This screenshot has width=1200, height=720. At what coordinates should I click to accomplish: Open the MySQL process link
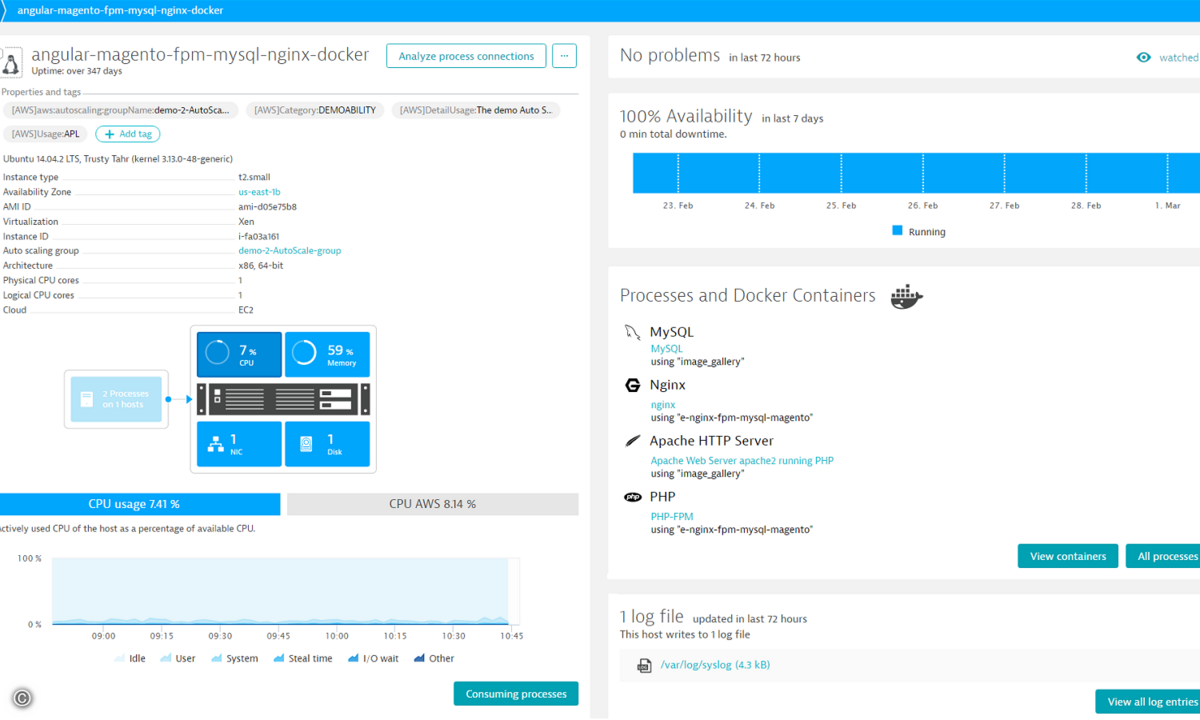click(x=666, y=349)
